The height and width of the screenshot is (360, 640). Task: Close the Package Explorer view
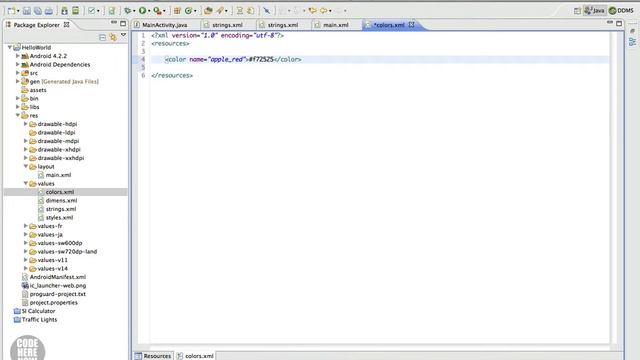(x=66, y=24)
